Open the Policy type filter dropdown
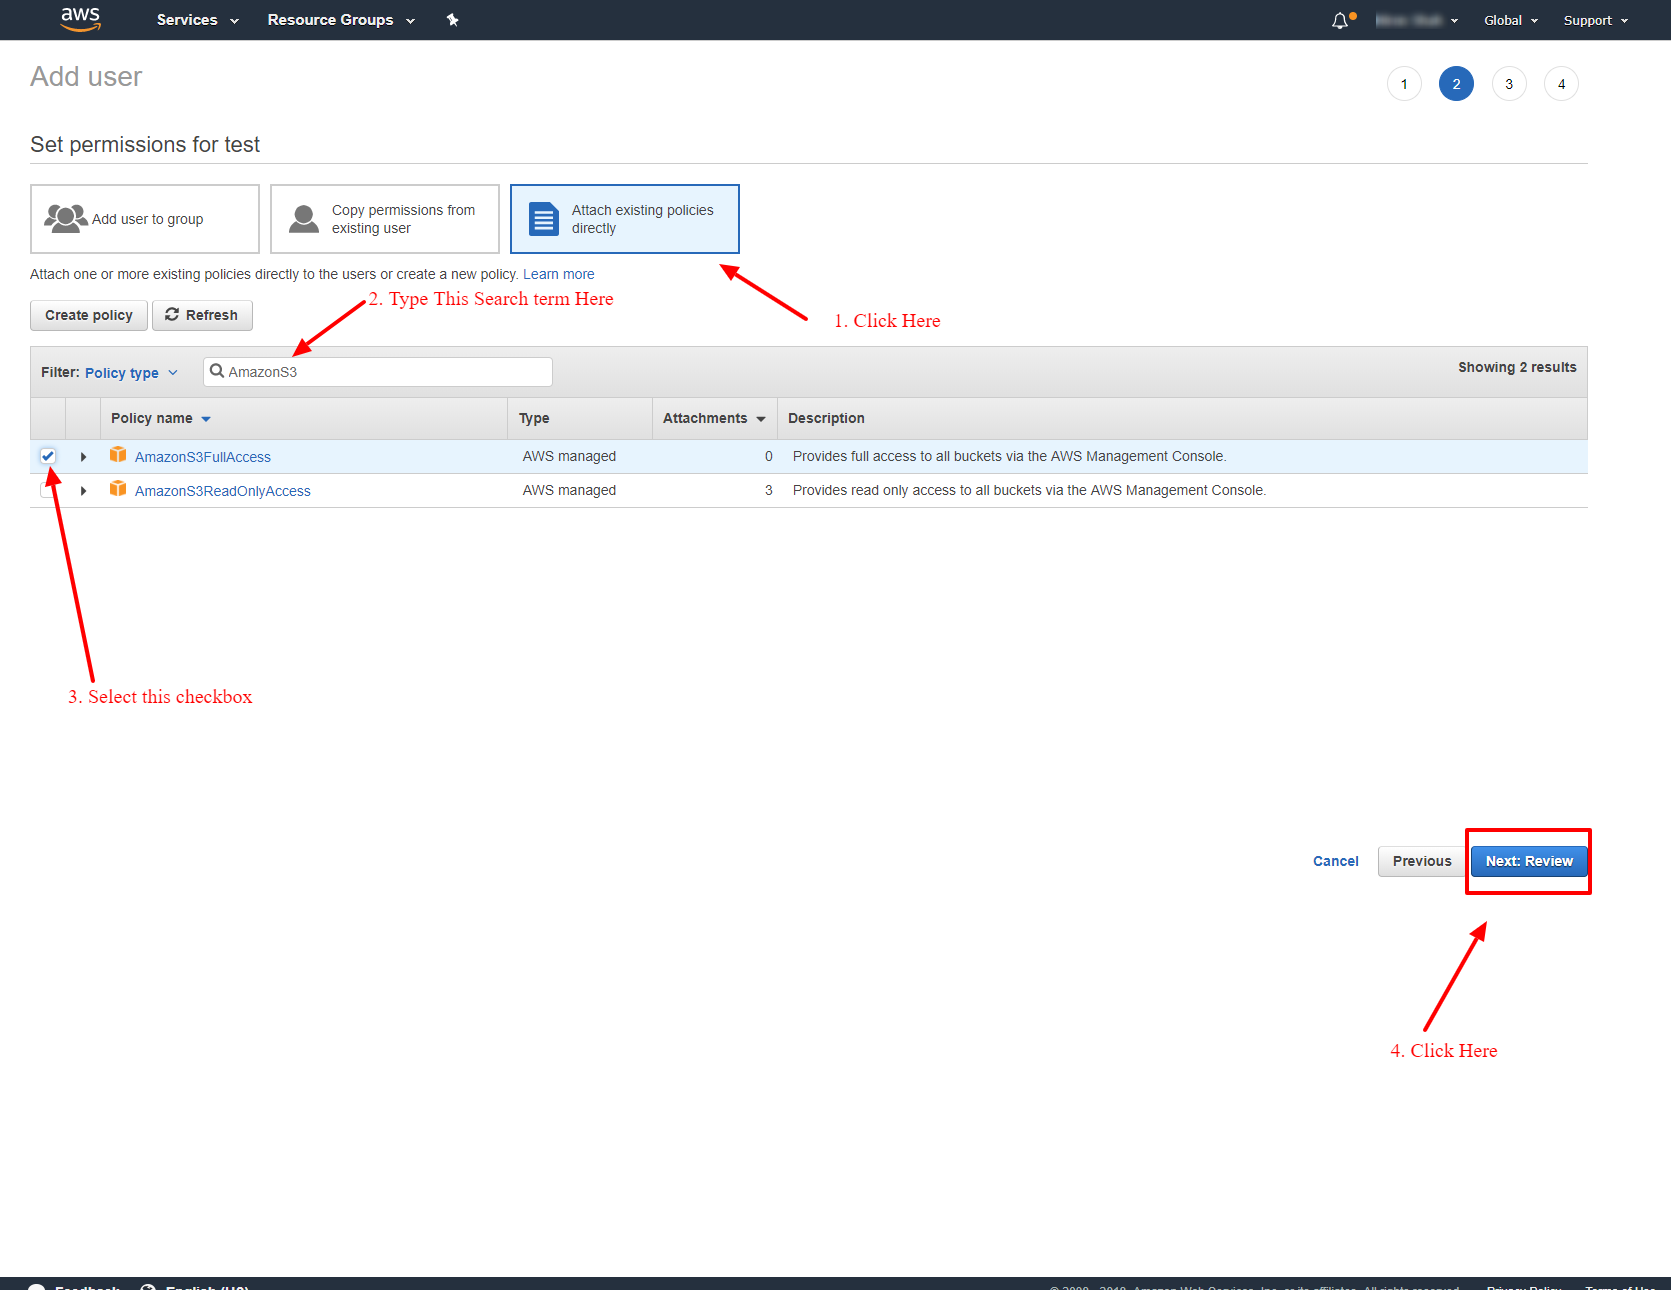The image size is (1671, 1290). pos(131,373)
